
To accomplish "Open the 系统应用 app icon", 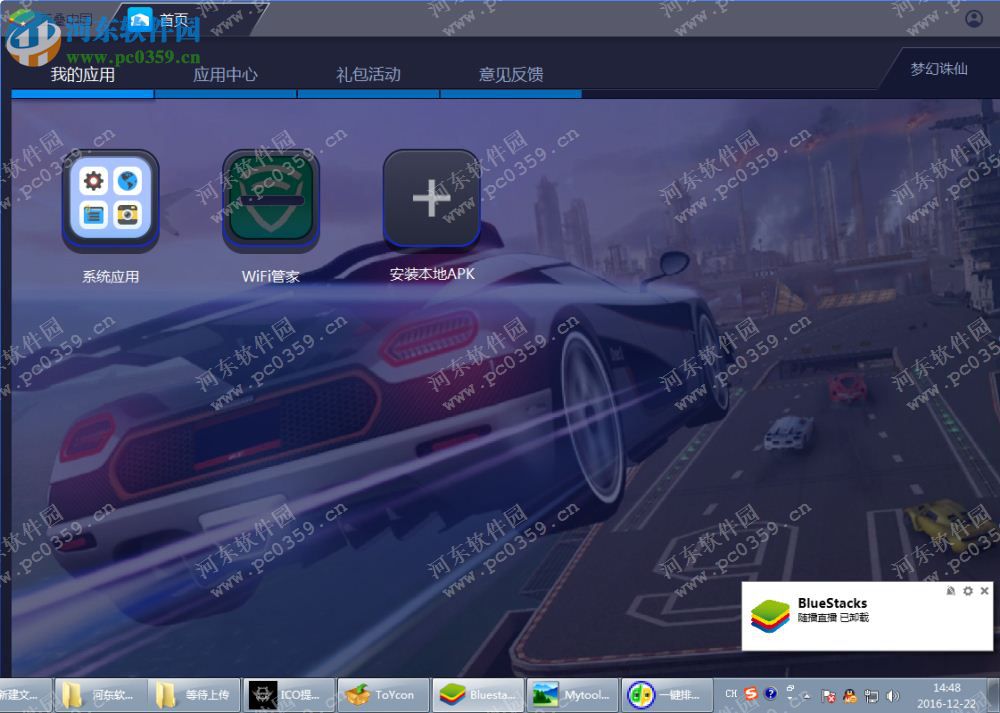I will [x=110, y=200].
